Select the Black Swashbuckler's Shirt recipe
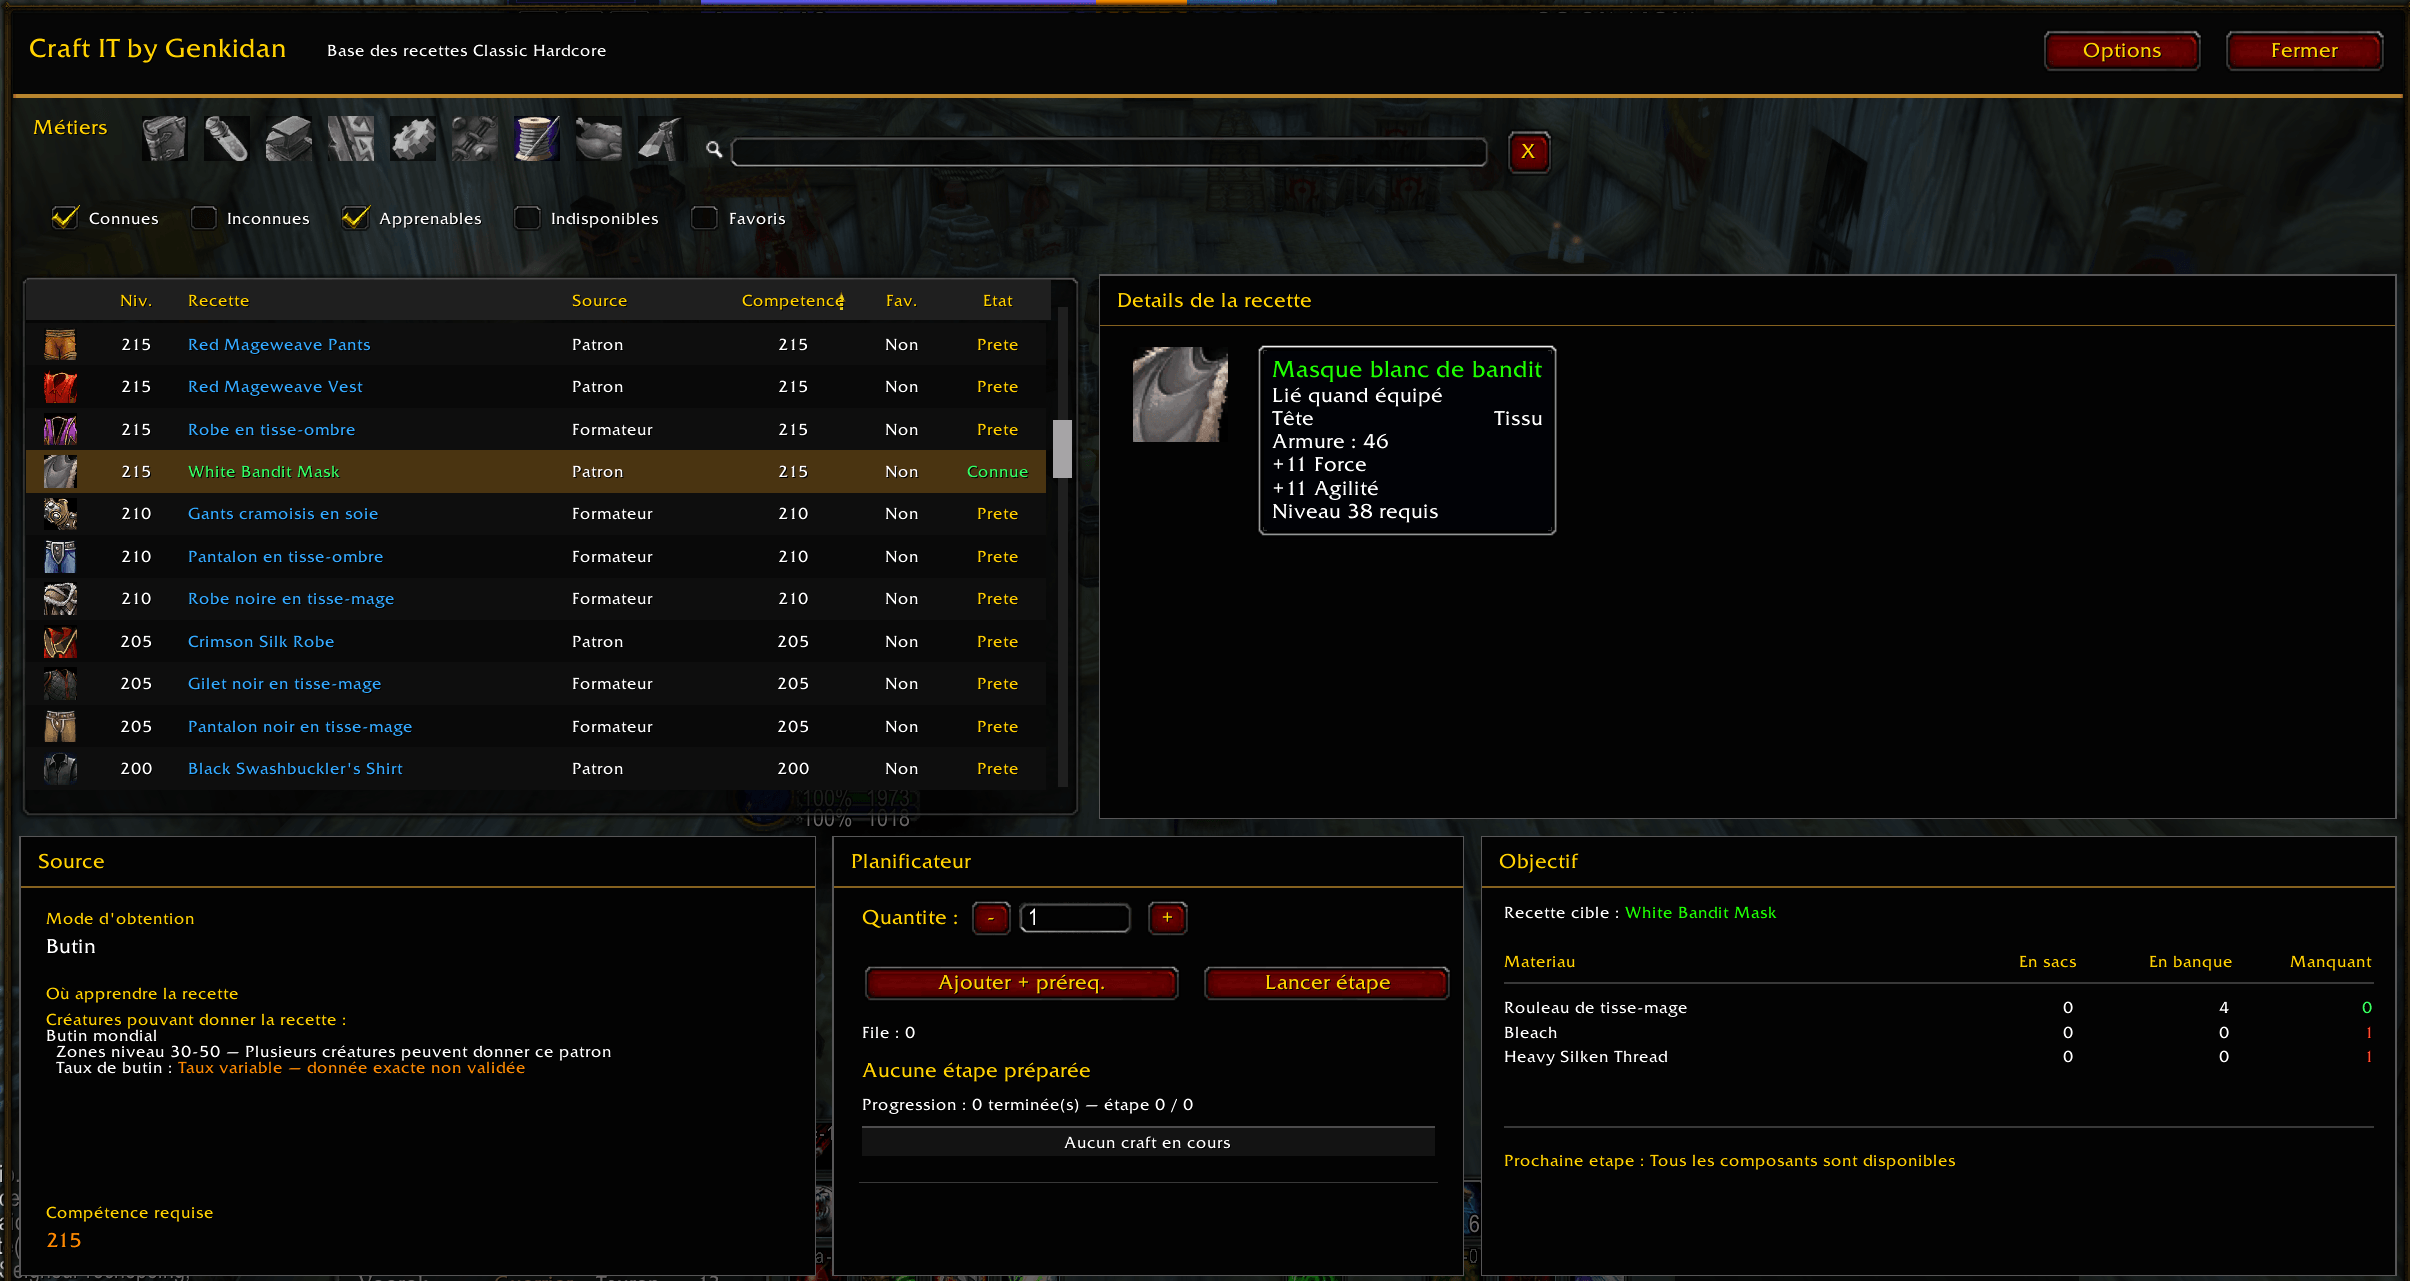The height and width of the screenshot is (1281, 2410). click(295, 768)
